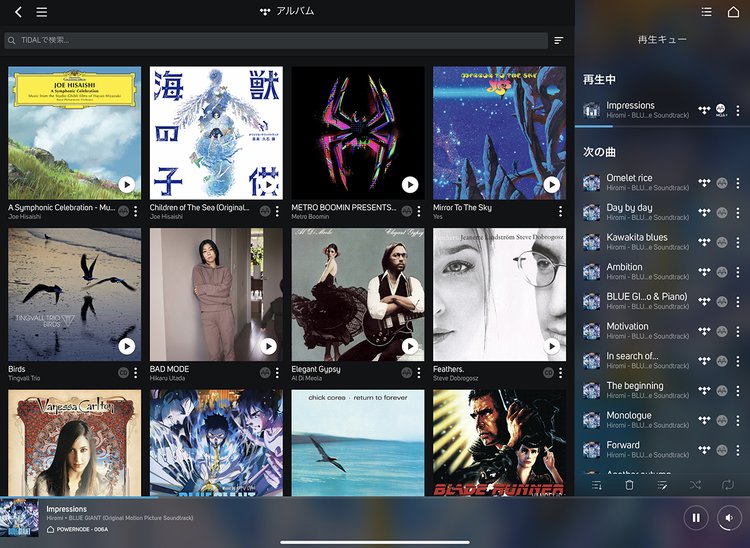750x548 pixels.
Task: Open the album sort options
Action: click(559, 41)
